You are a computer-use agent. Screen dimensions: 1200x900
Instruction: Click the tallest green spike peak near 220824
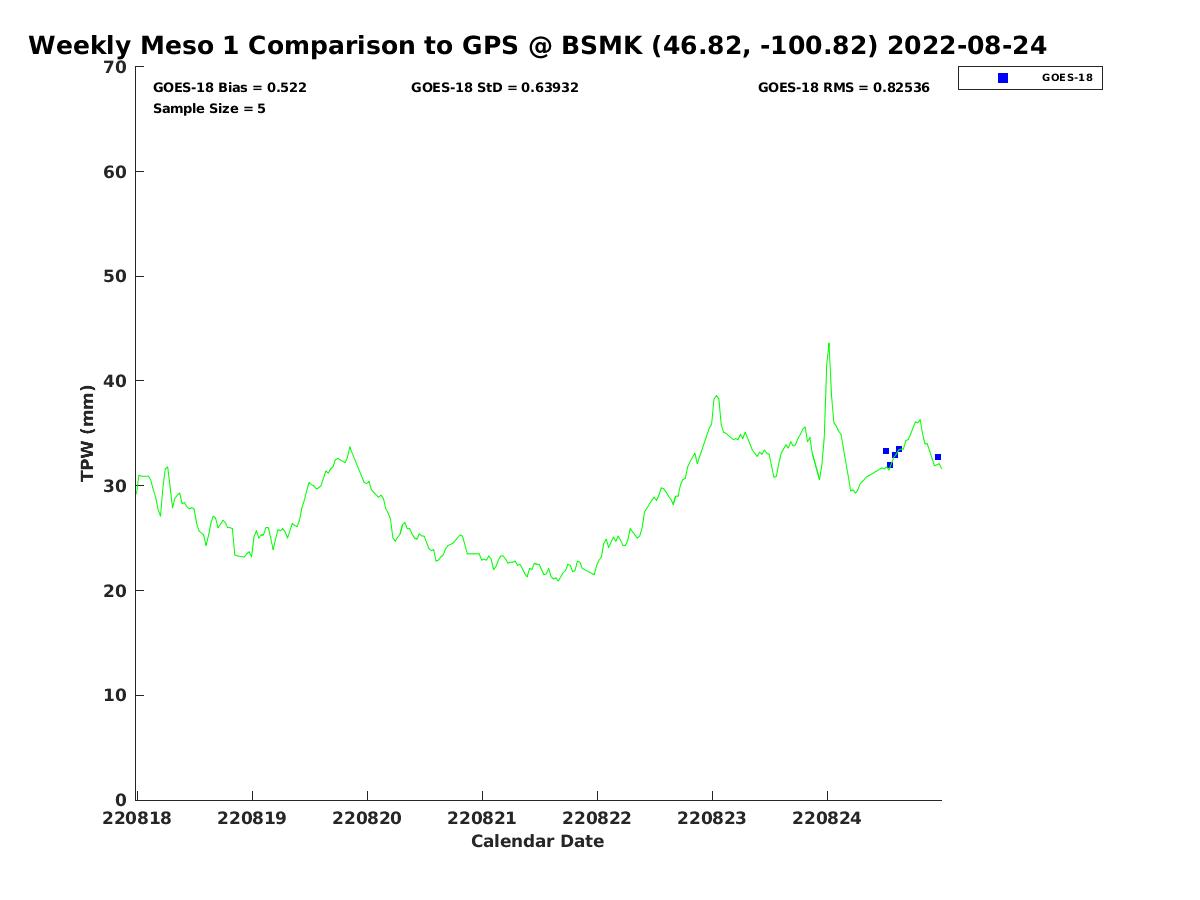click(x=828, y=345)
